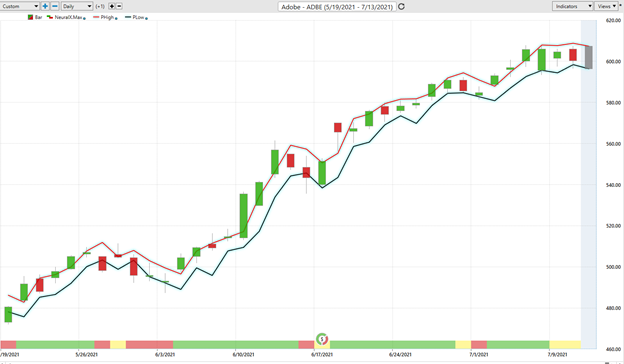The image size is (624, 364).
Task: Click the settings dot next to NeuralX.Max
Action: click(x=84, y=19)
